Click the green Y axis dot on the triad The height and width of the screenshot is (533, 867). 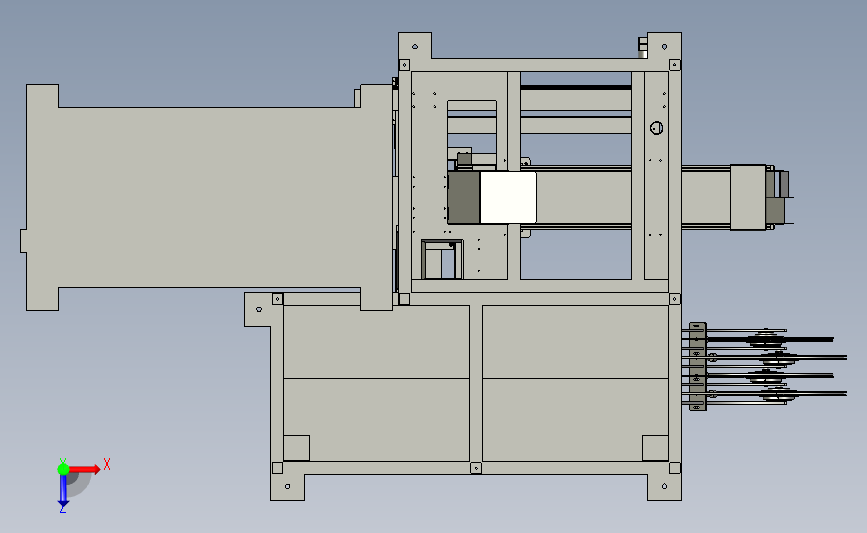click(x=63, y=469)
